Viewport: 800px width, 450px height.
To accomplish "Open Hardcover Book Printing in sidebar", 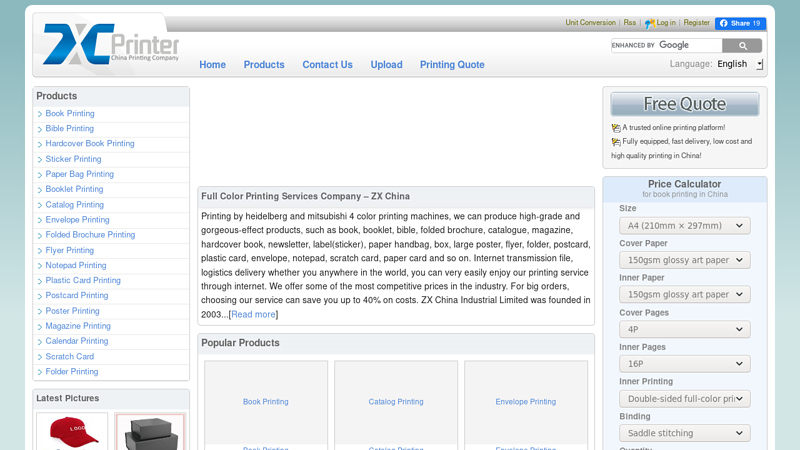I will pos(90,143).
